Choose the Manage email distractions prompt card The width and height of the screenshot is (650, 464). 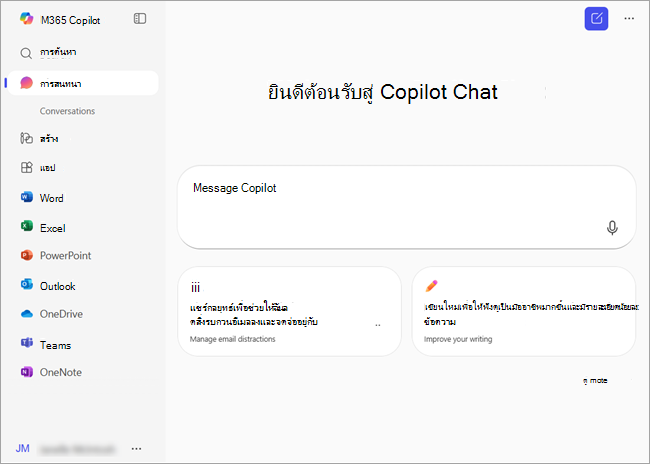(x=289, y=311)
